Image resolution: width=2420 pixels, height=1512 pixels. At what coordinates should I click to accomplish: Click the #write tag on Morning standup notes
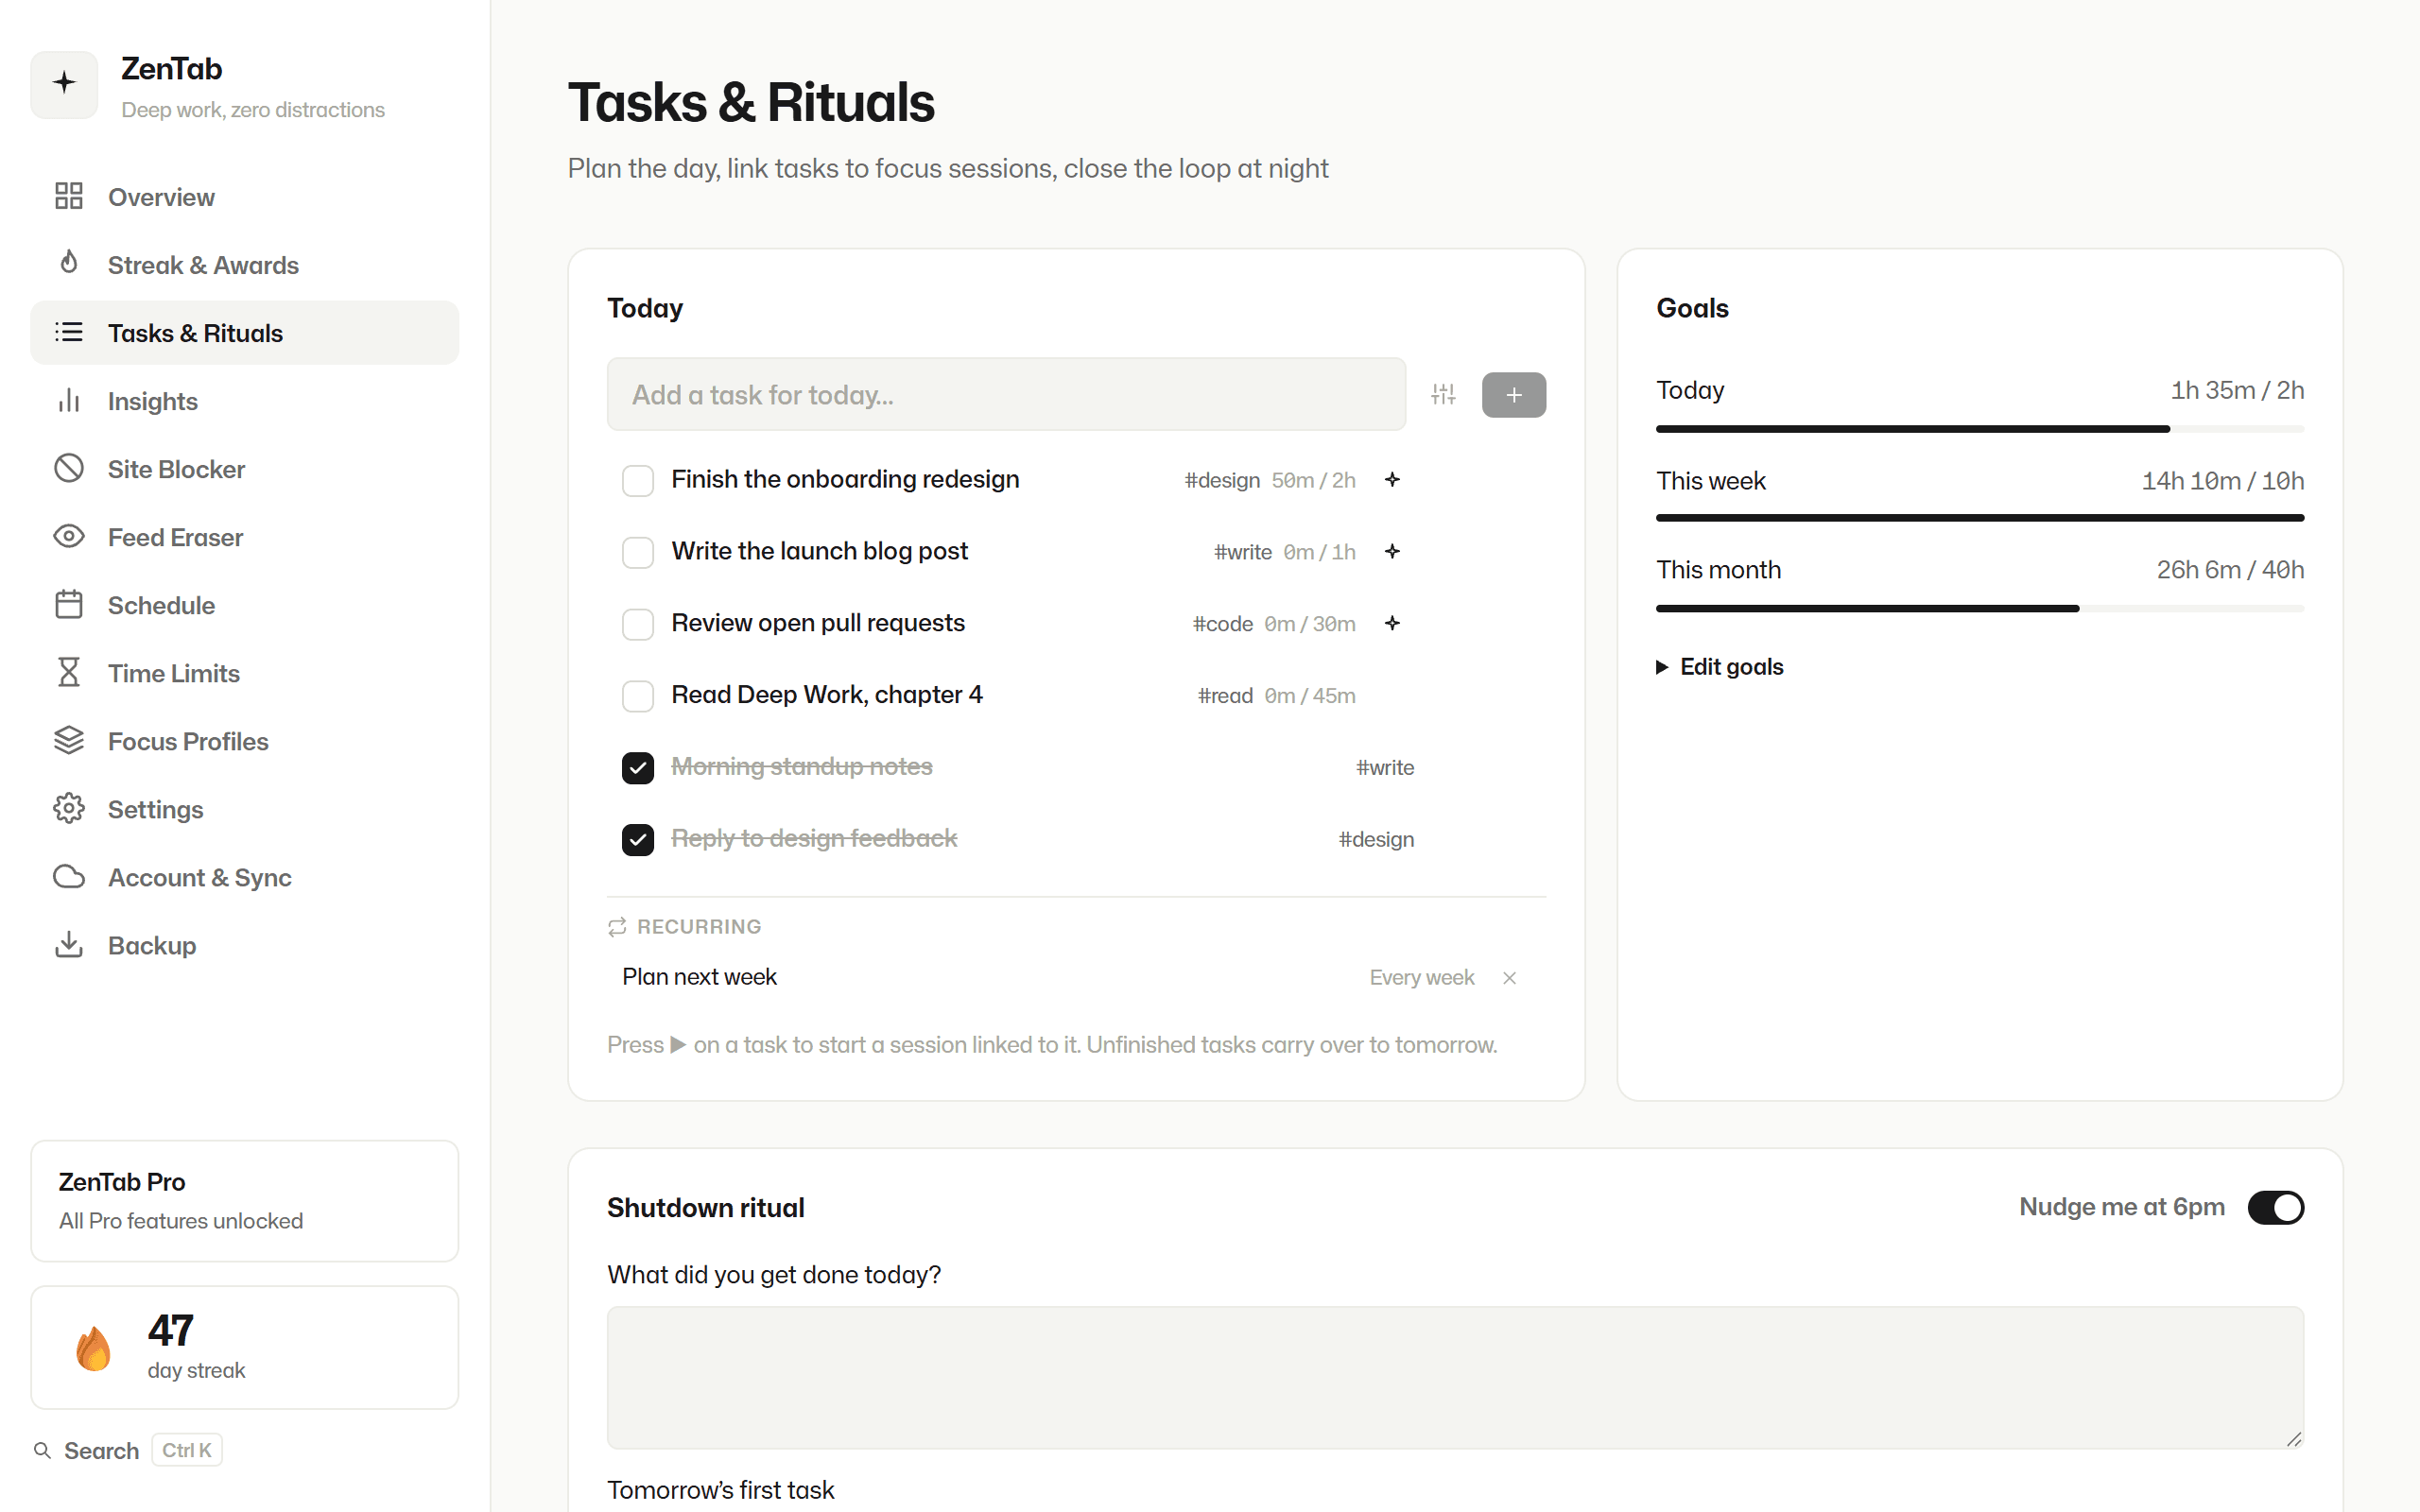pyautogui.click(x=1384, y=768)
